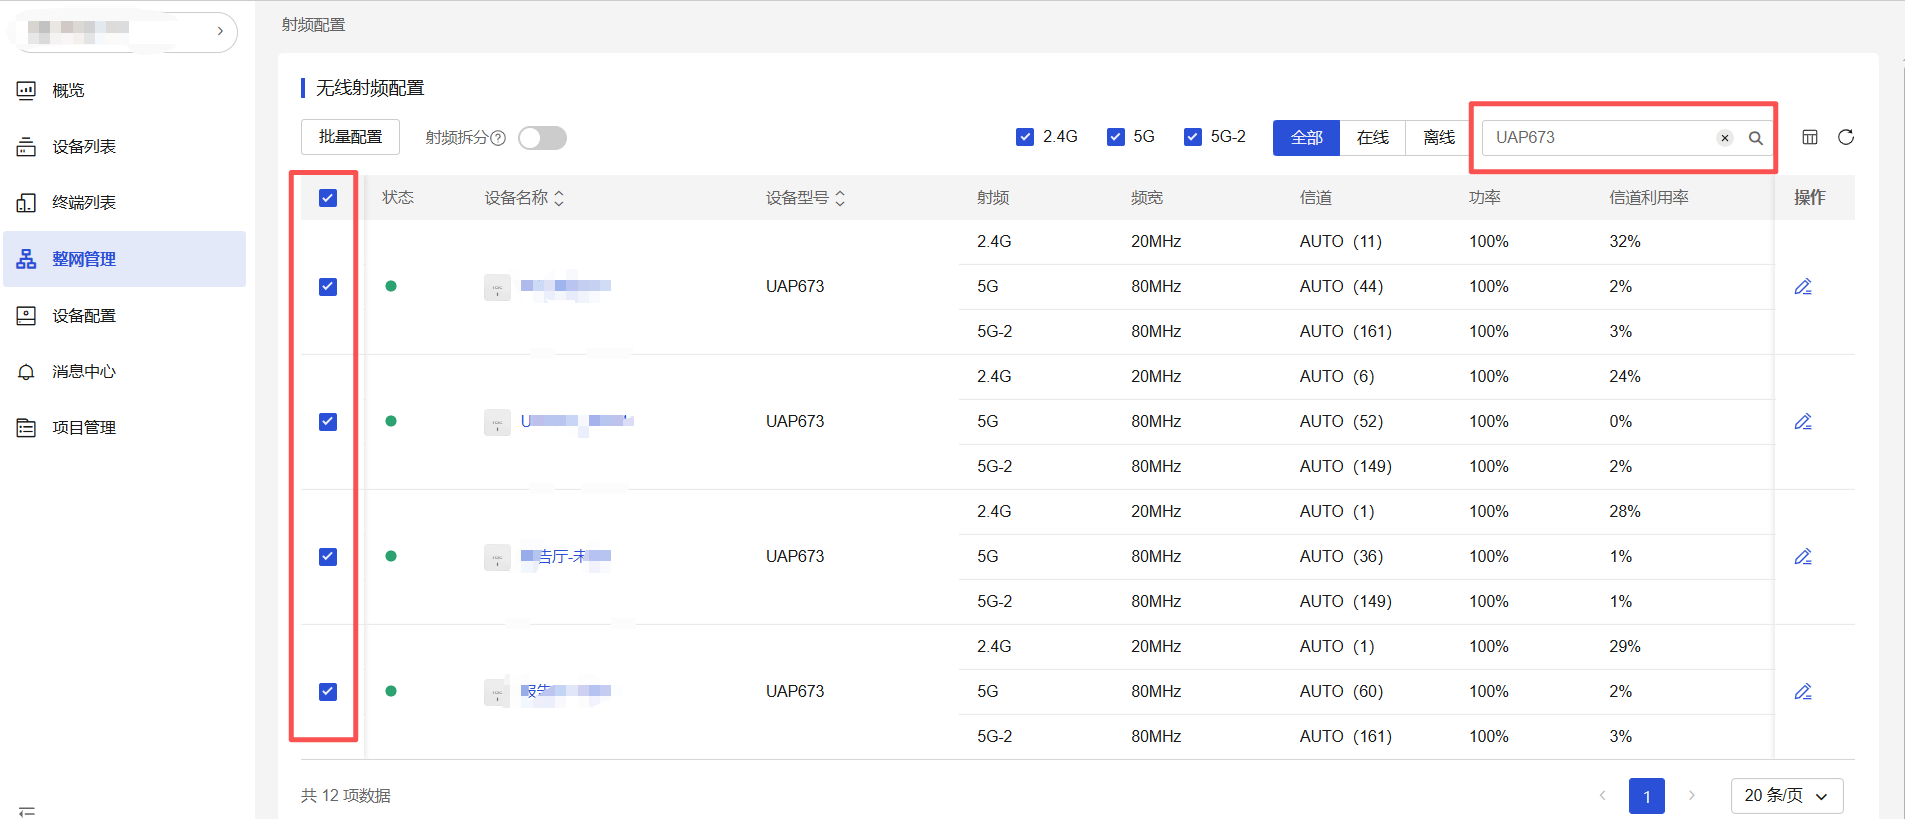This screenshot has width=1905, height=819.
Task: Go to page 1 in pagination
Action: pyautogui.click(x=1646, y=796)
